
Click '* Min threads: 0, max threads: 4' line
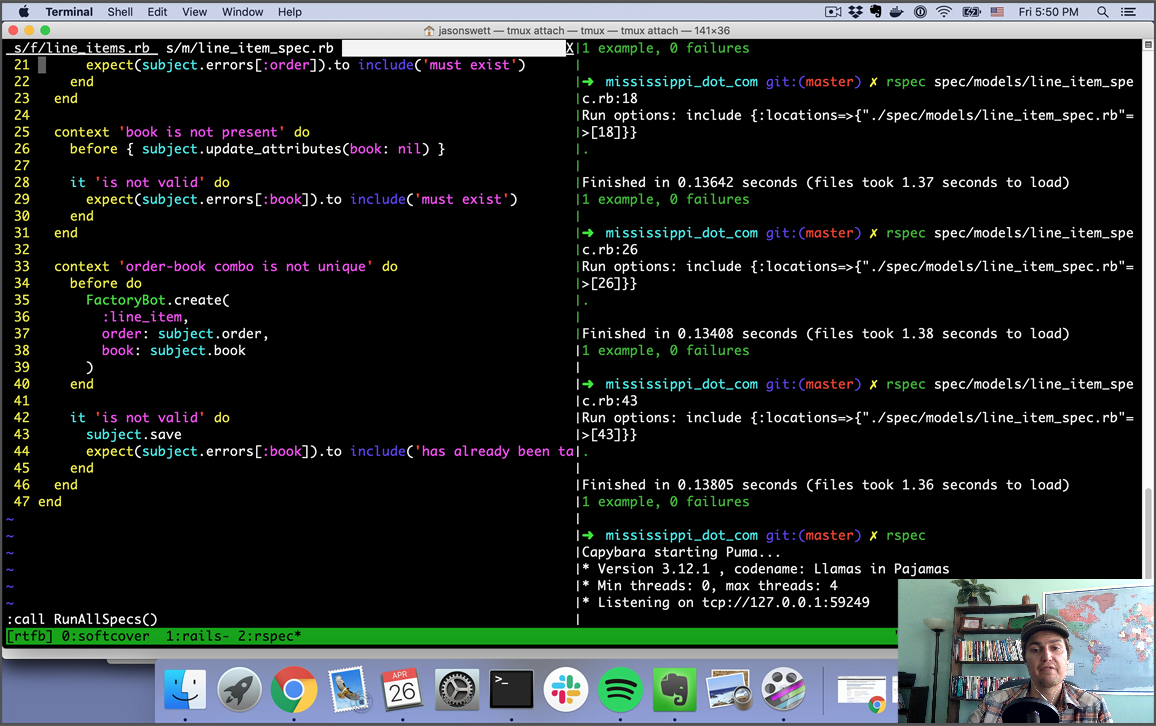pyautogui.click(x=709, y=586)
